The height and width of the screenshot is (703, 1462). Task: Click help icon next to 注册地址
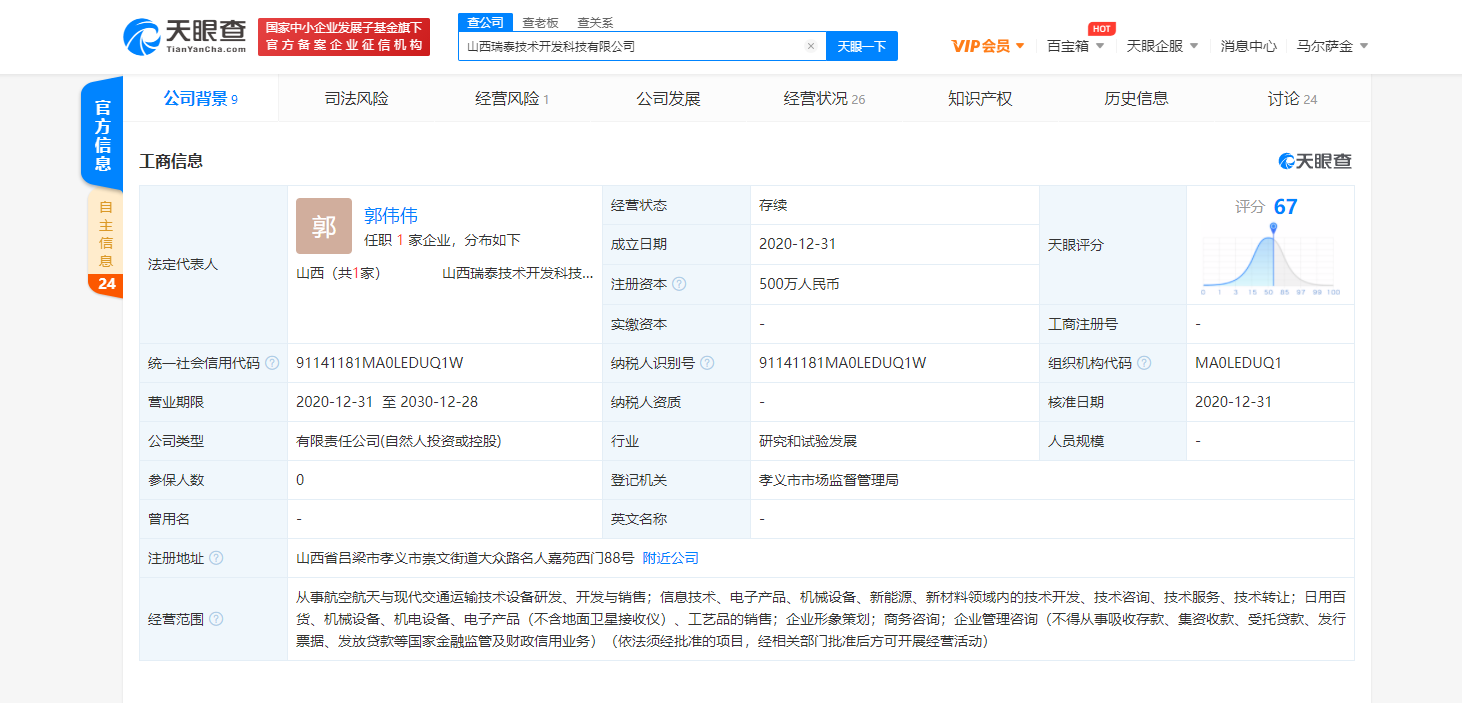pyautogui.click(x=216, y=558)
